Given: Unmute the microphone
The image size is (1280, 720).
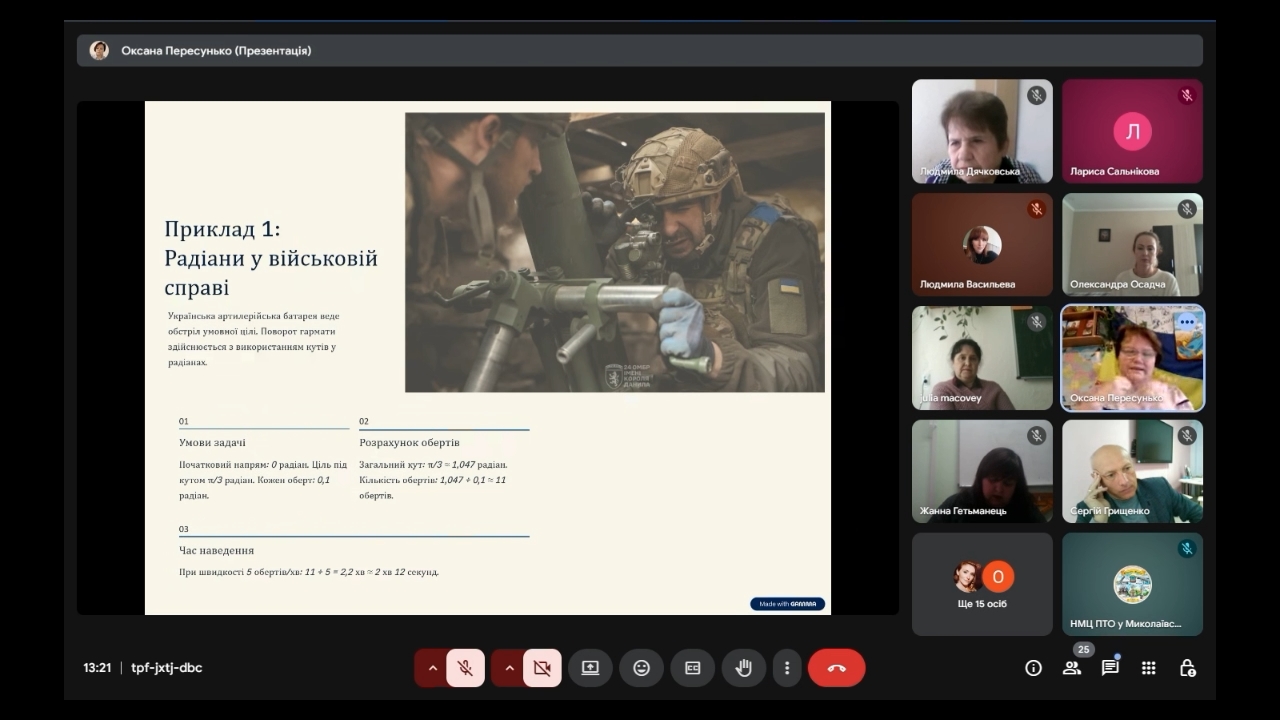Looking at the screenshot, I should (x=465, y=668).
